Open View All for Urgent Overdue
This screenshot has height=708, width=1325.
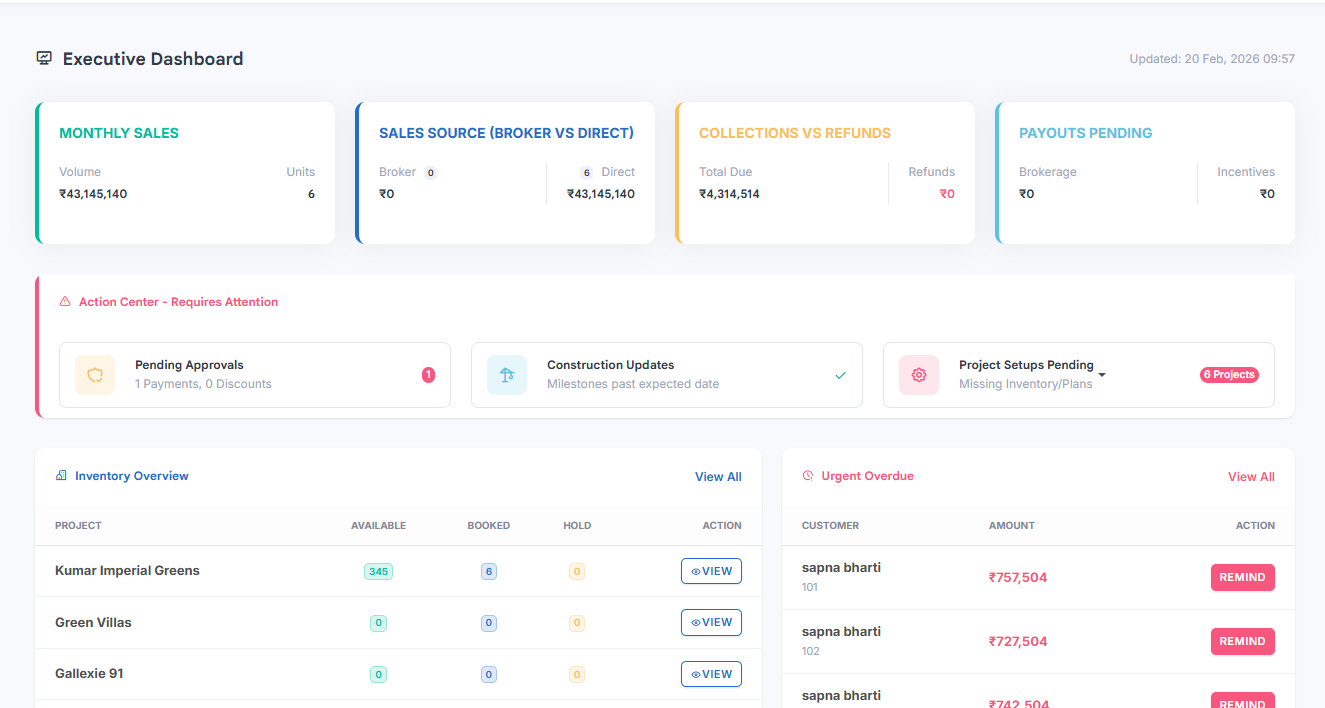[1251, 476]
